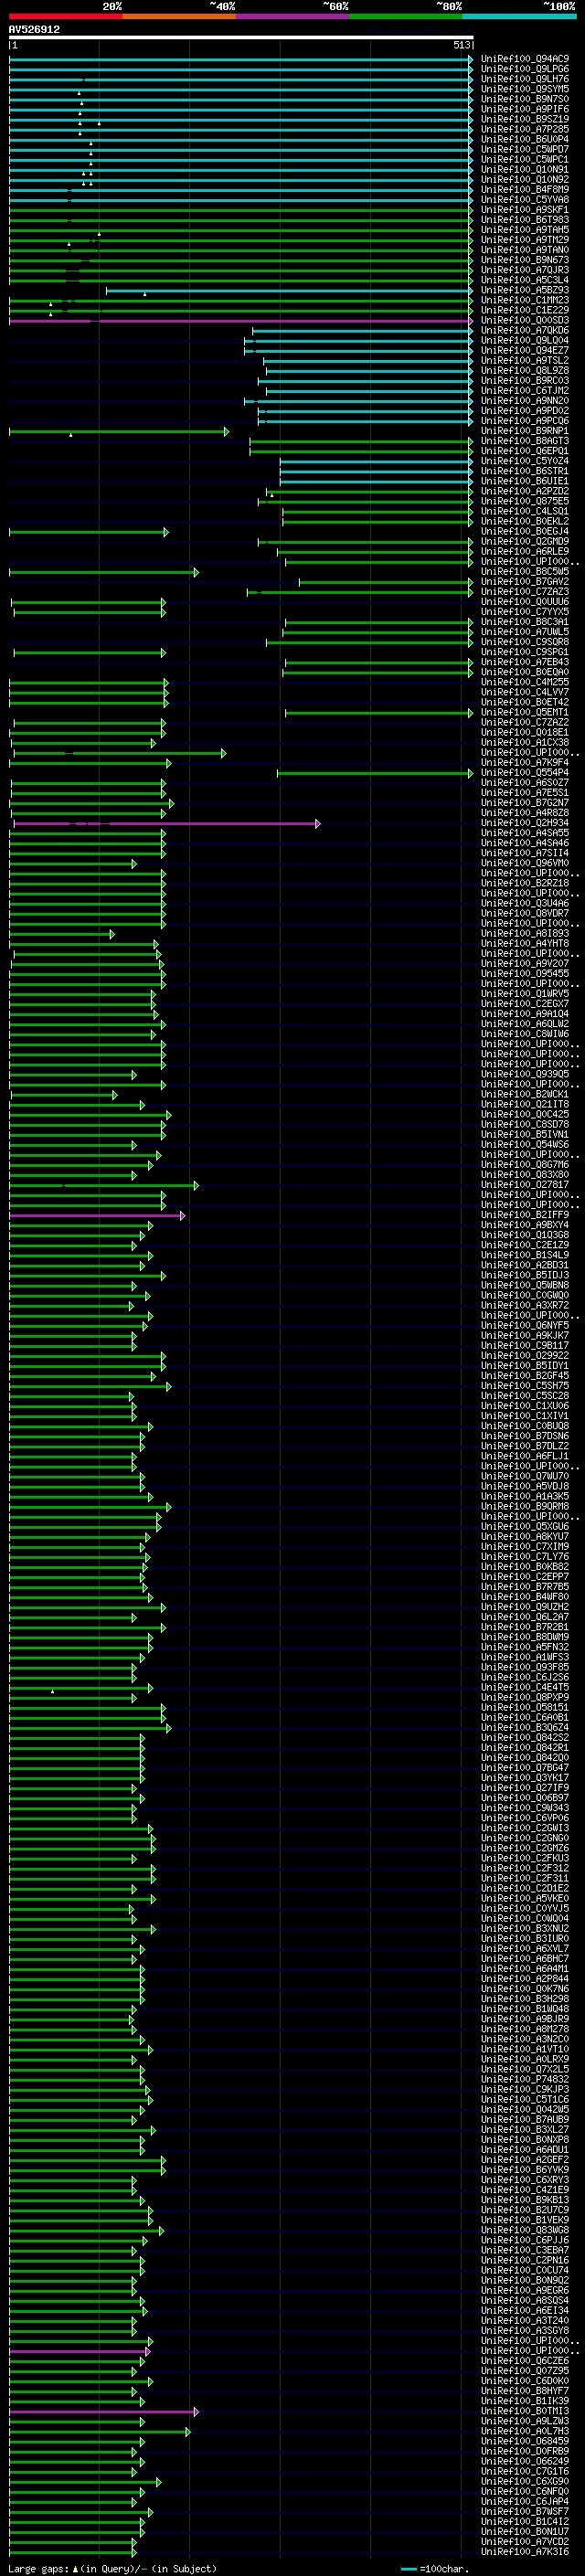Open the UniRef100_A9BXY4 hit label
The image size is (585, 2576).
[525, 1225]
